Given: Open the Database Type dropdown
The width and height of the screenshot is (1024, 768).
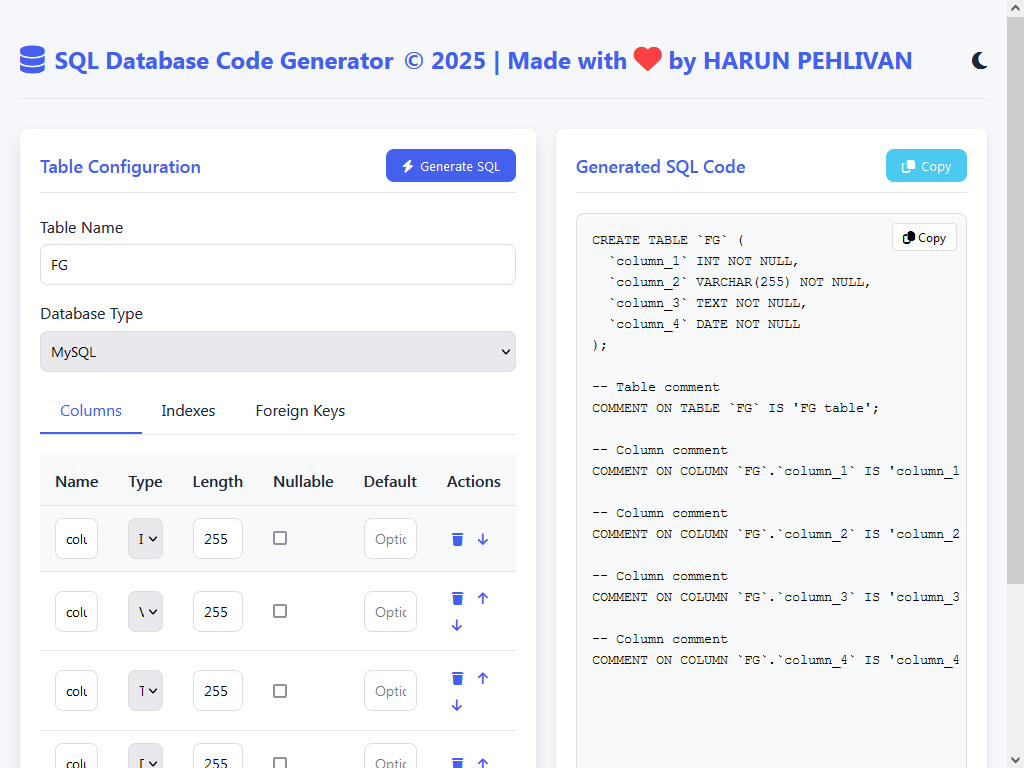Looking at the screenshot, I should pos(278,352).
